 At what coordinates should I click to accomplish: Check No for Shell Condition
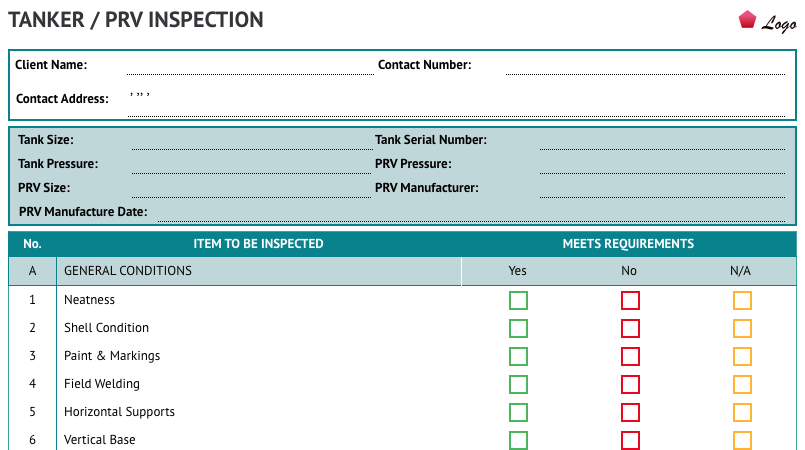(630, 328)
